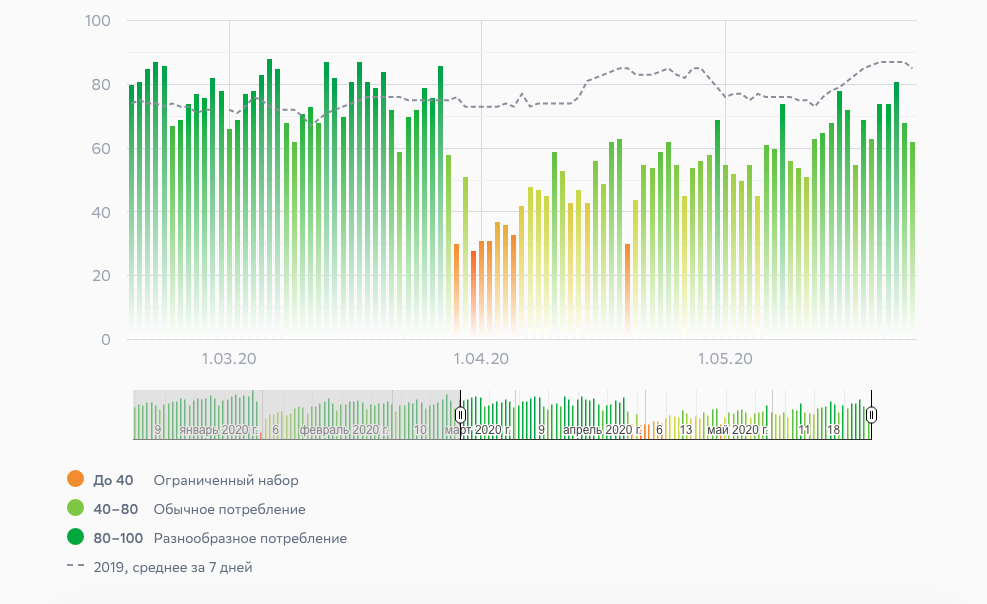
Task: Click the left range selector handle
Action: click(x=460, y=415)
